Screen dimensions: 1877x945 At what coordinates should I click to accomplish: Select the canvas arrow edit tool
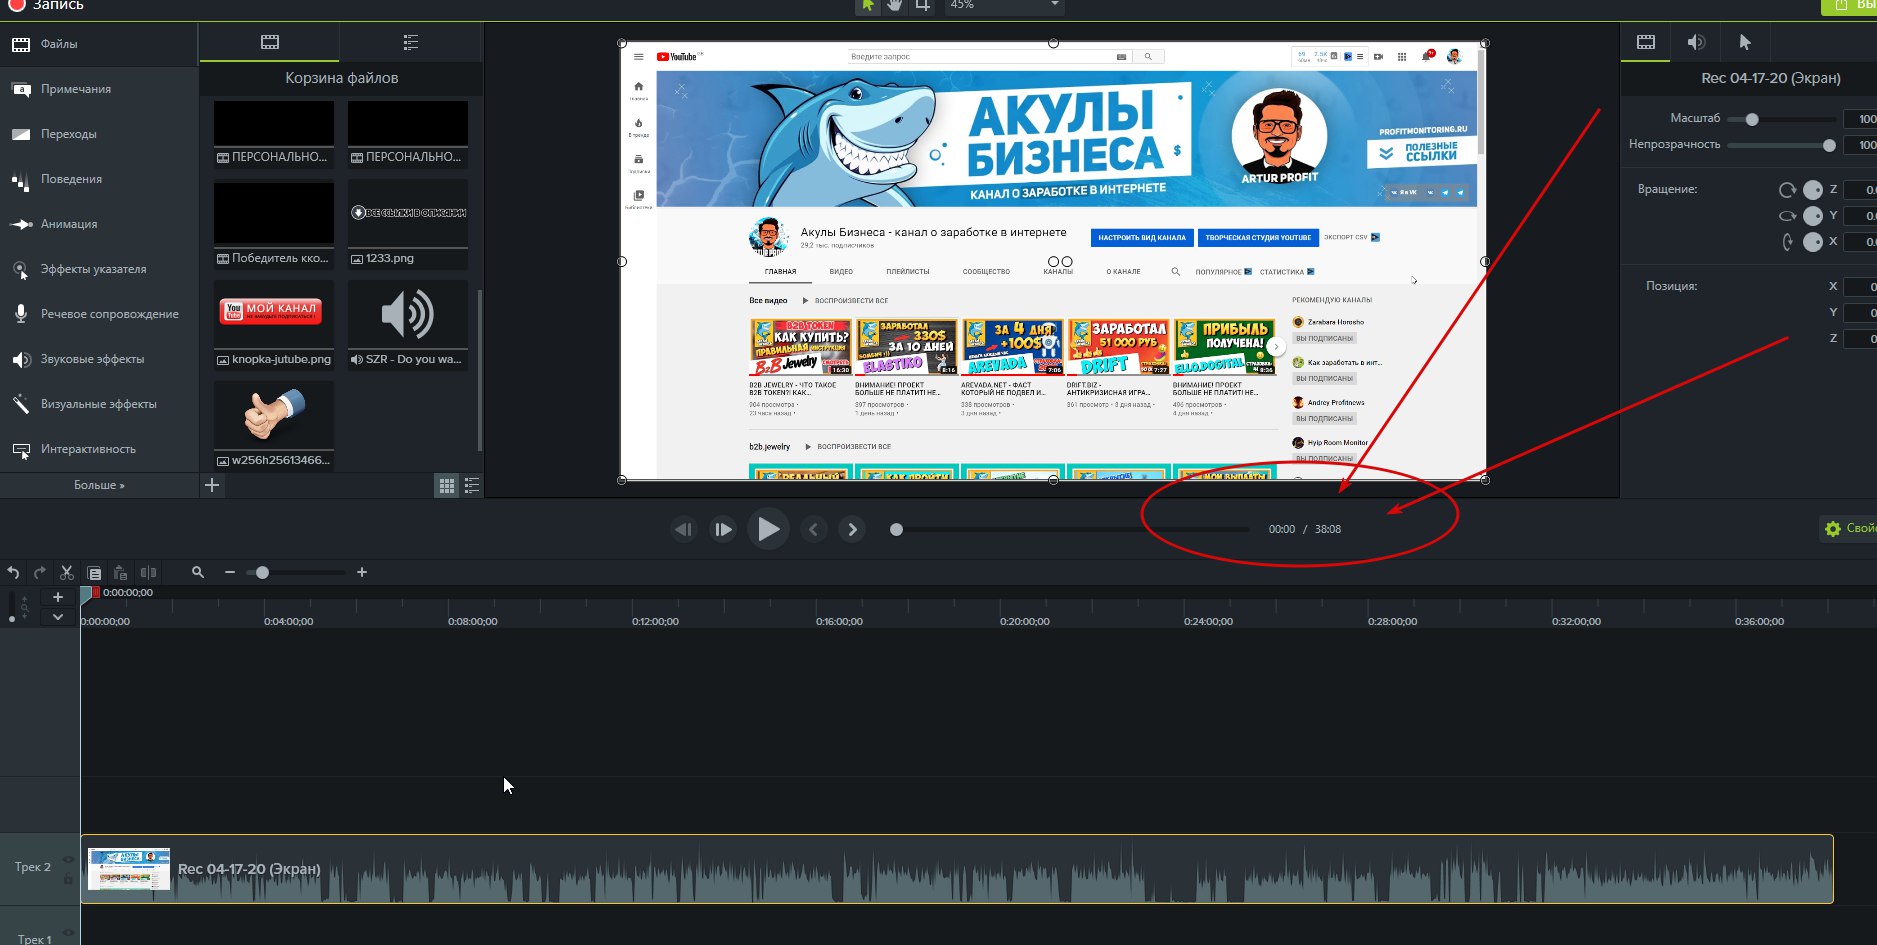867,5
